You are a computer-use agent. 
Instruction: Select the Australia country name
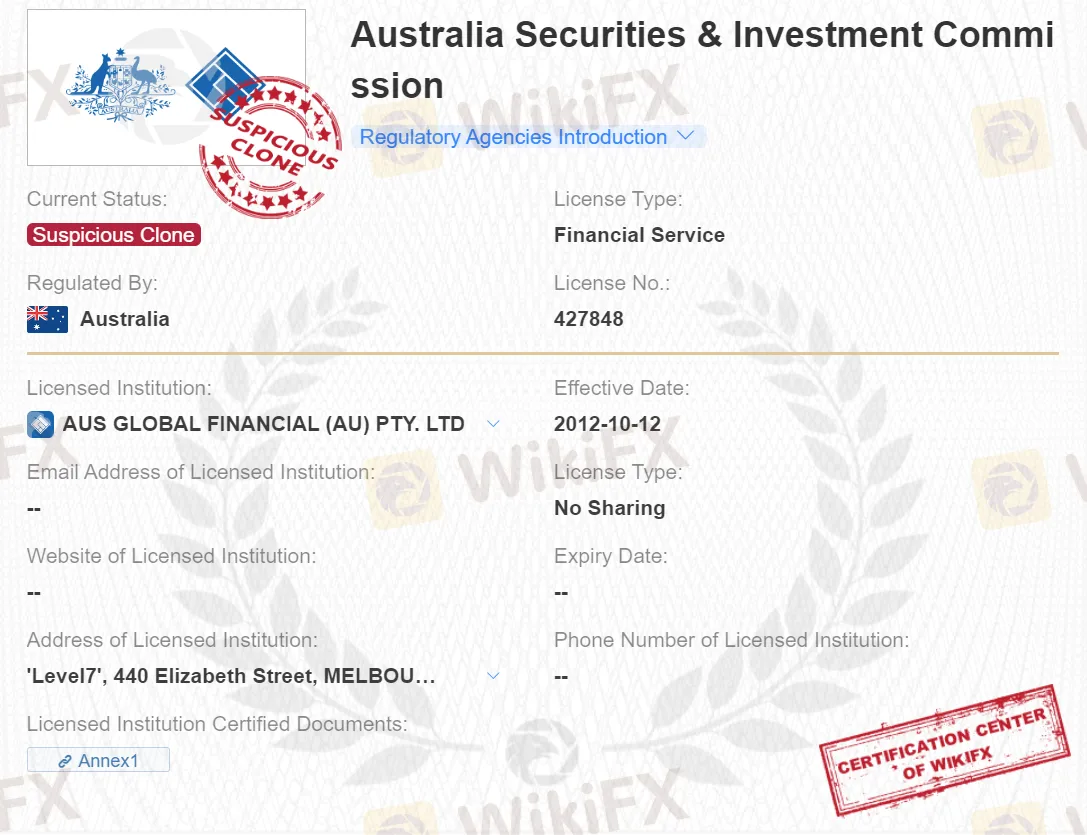click(x=125, y=319)
